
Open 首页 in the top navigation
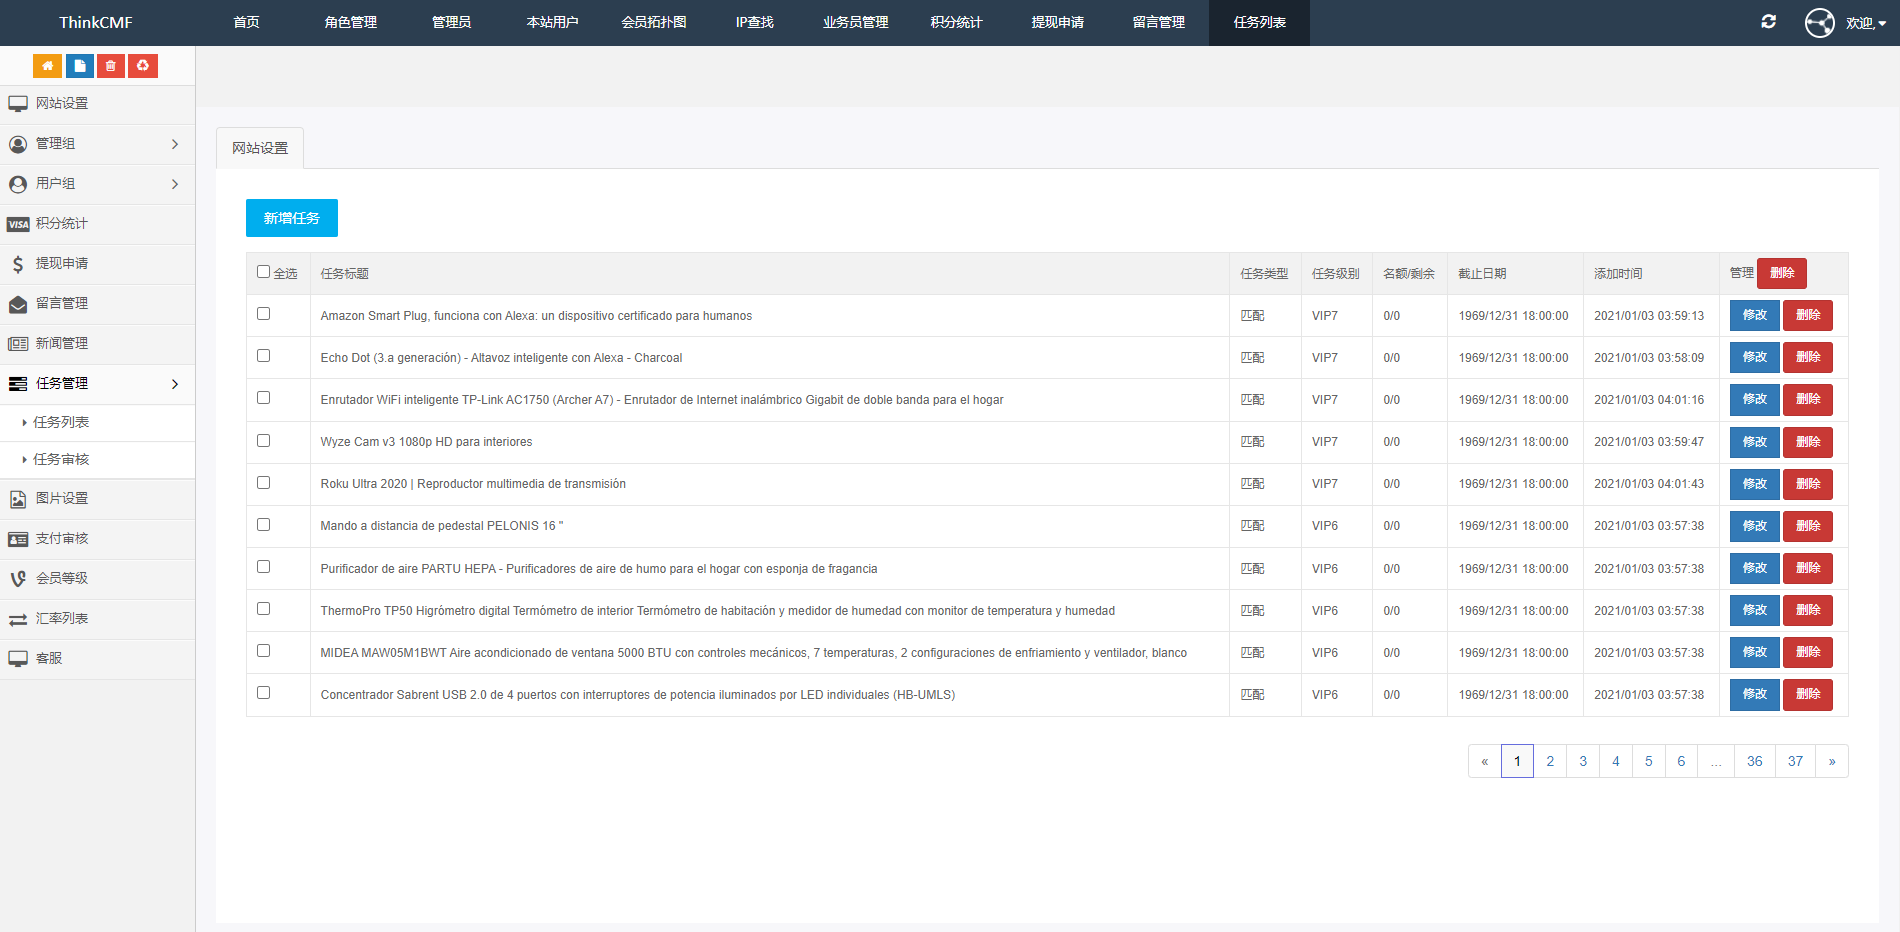point(246,22)
